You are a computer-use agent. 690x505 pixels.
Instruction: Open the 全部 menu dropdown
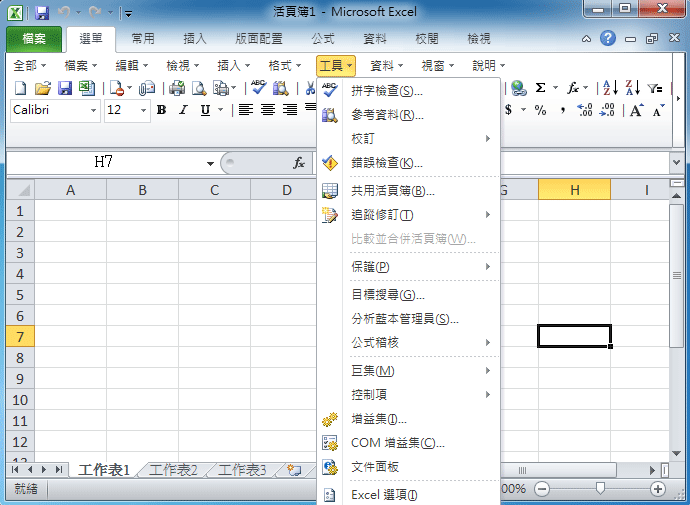[x=29, y=66]
